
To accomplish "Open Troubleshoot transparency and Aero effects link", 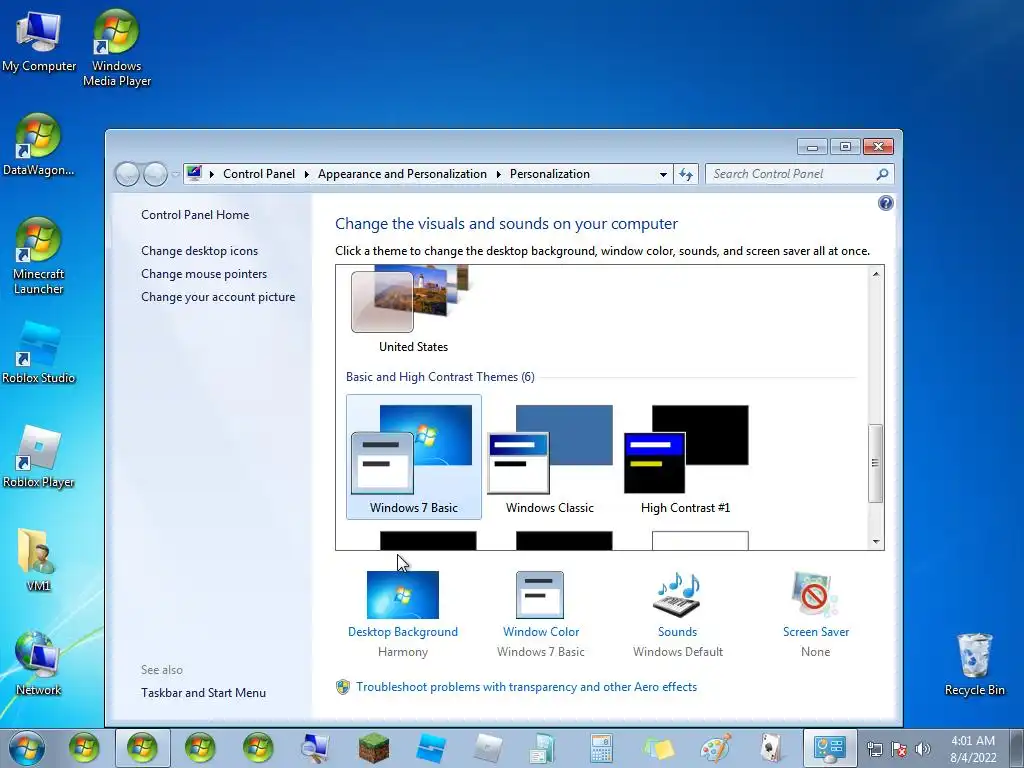I will click(526, 687).
